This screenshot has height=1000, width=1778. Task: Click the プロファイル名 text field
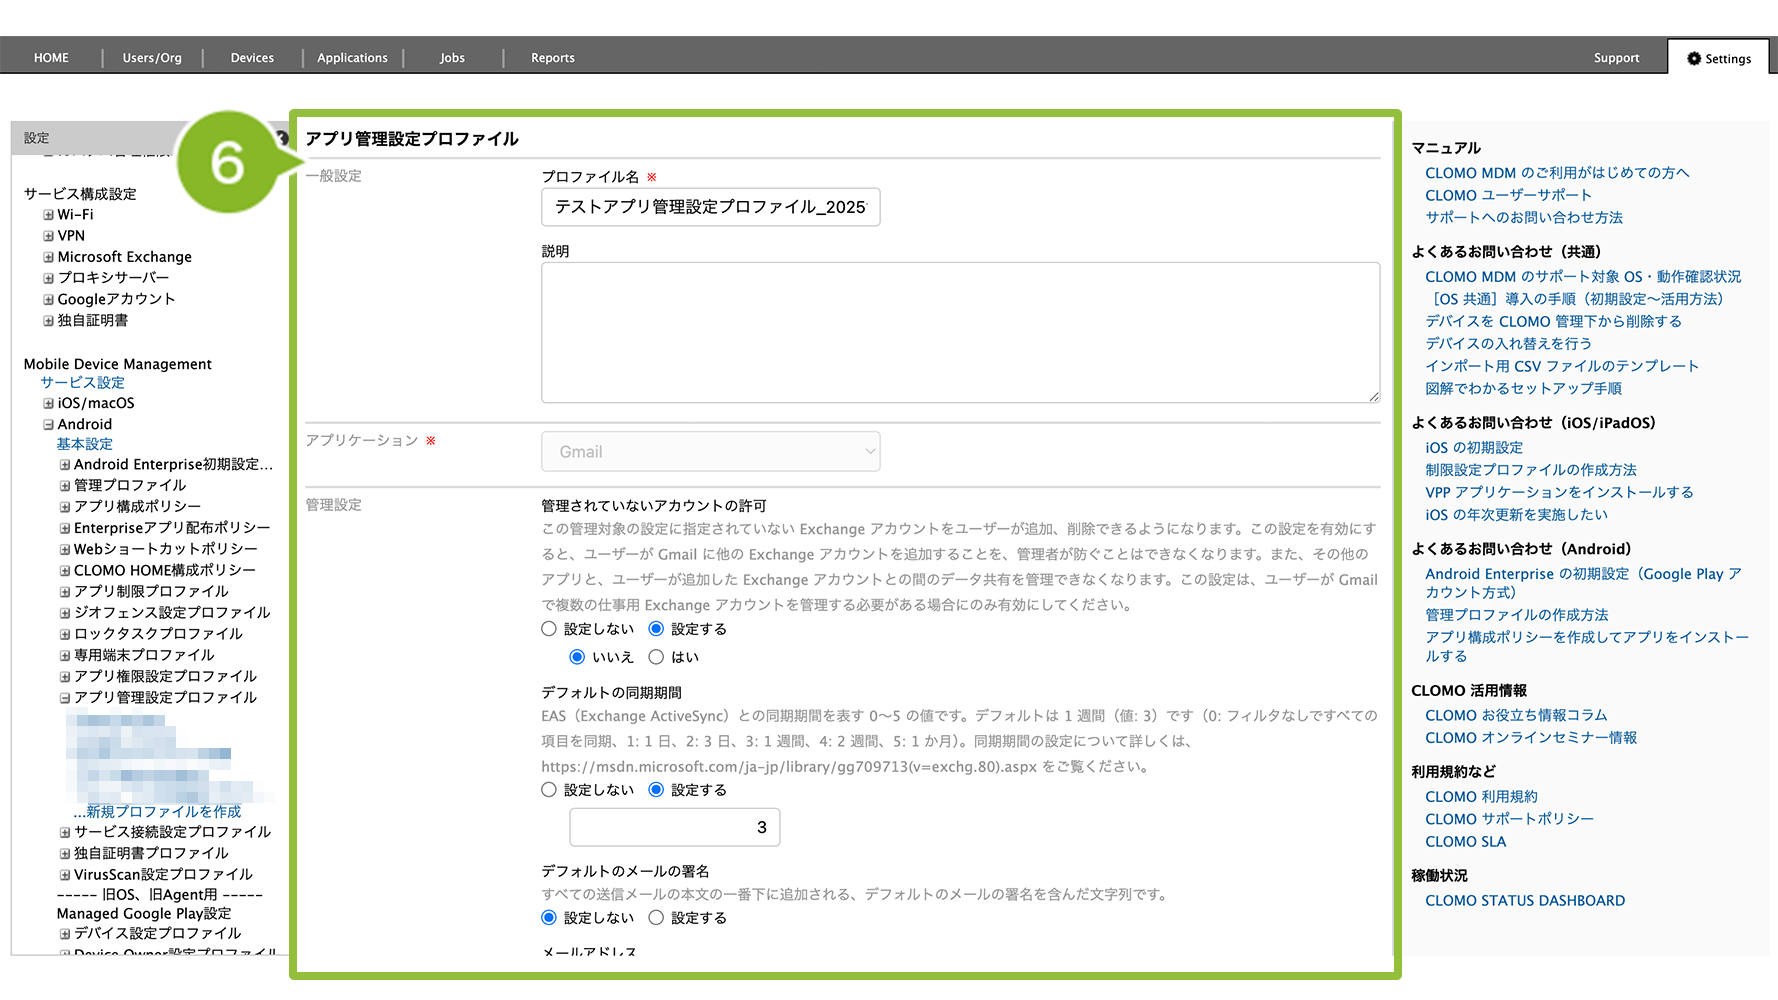tap(710, 207)
